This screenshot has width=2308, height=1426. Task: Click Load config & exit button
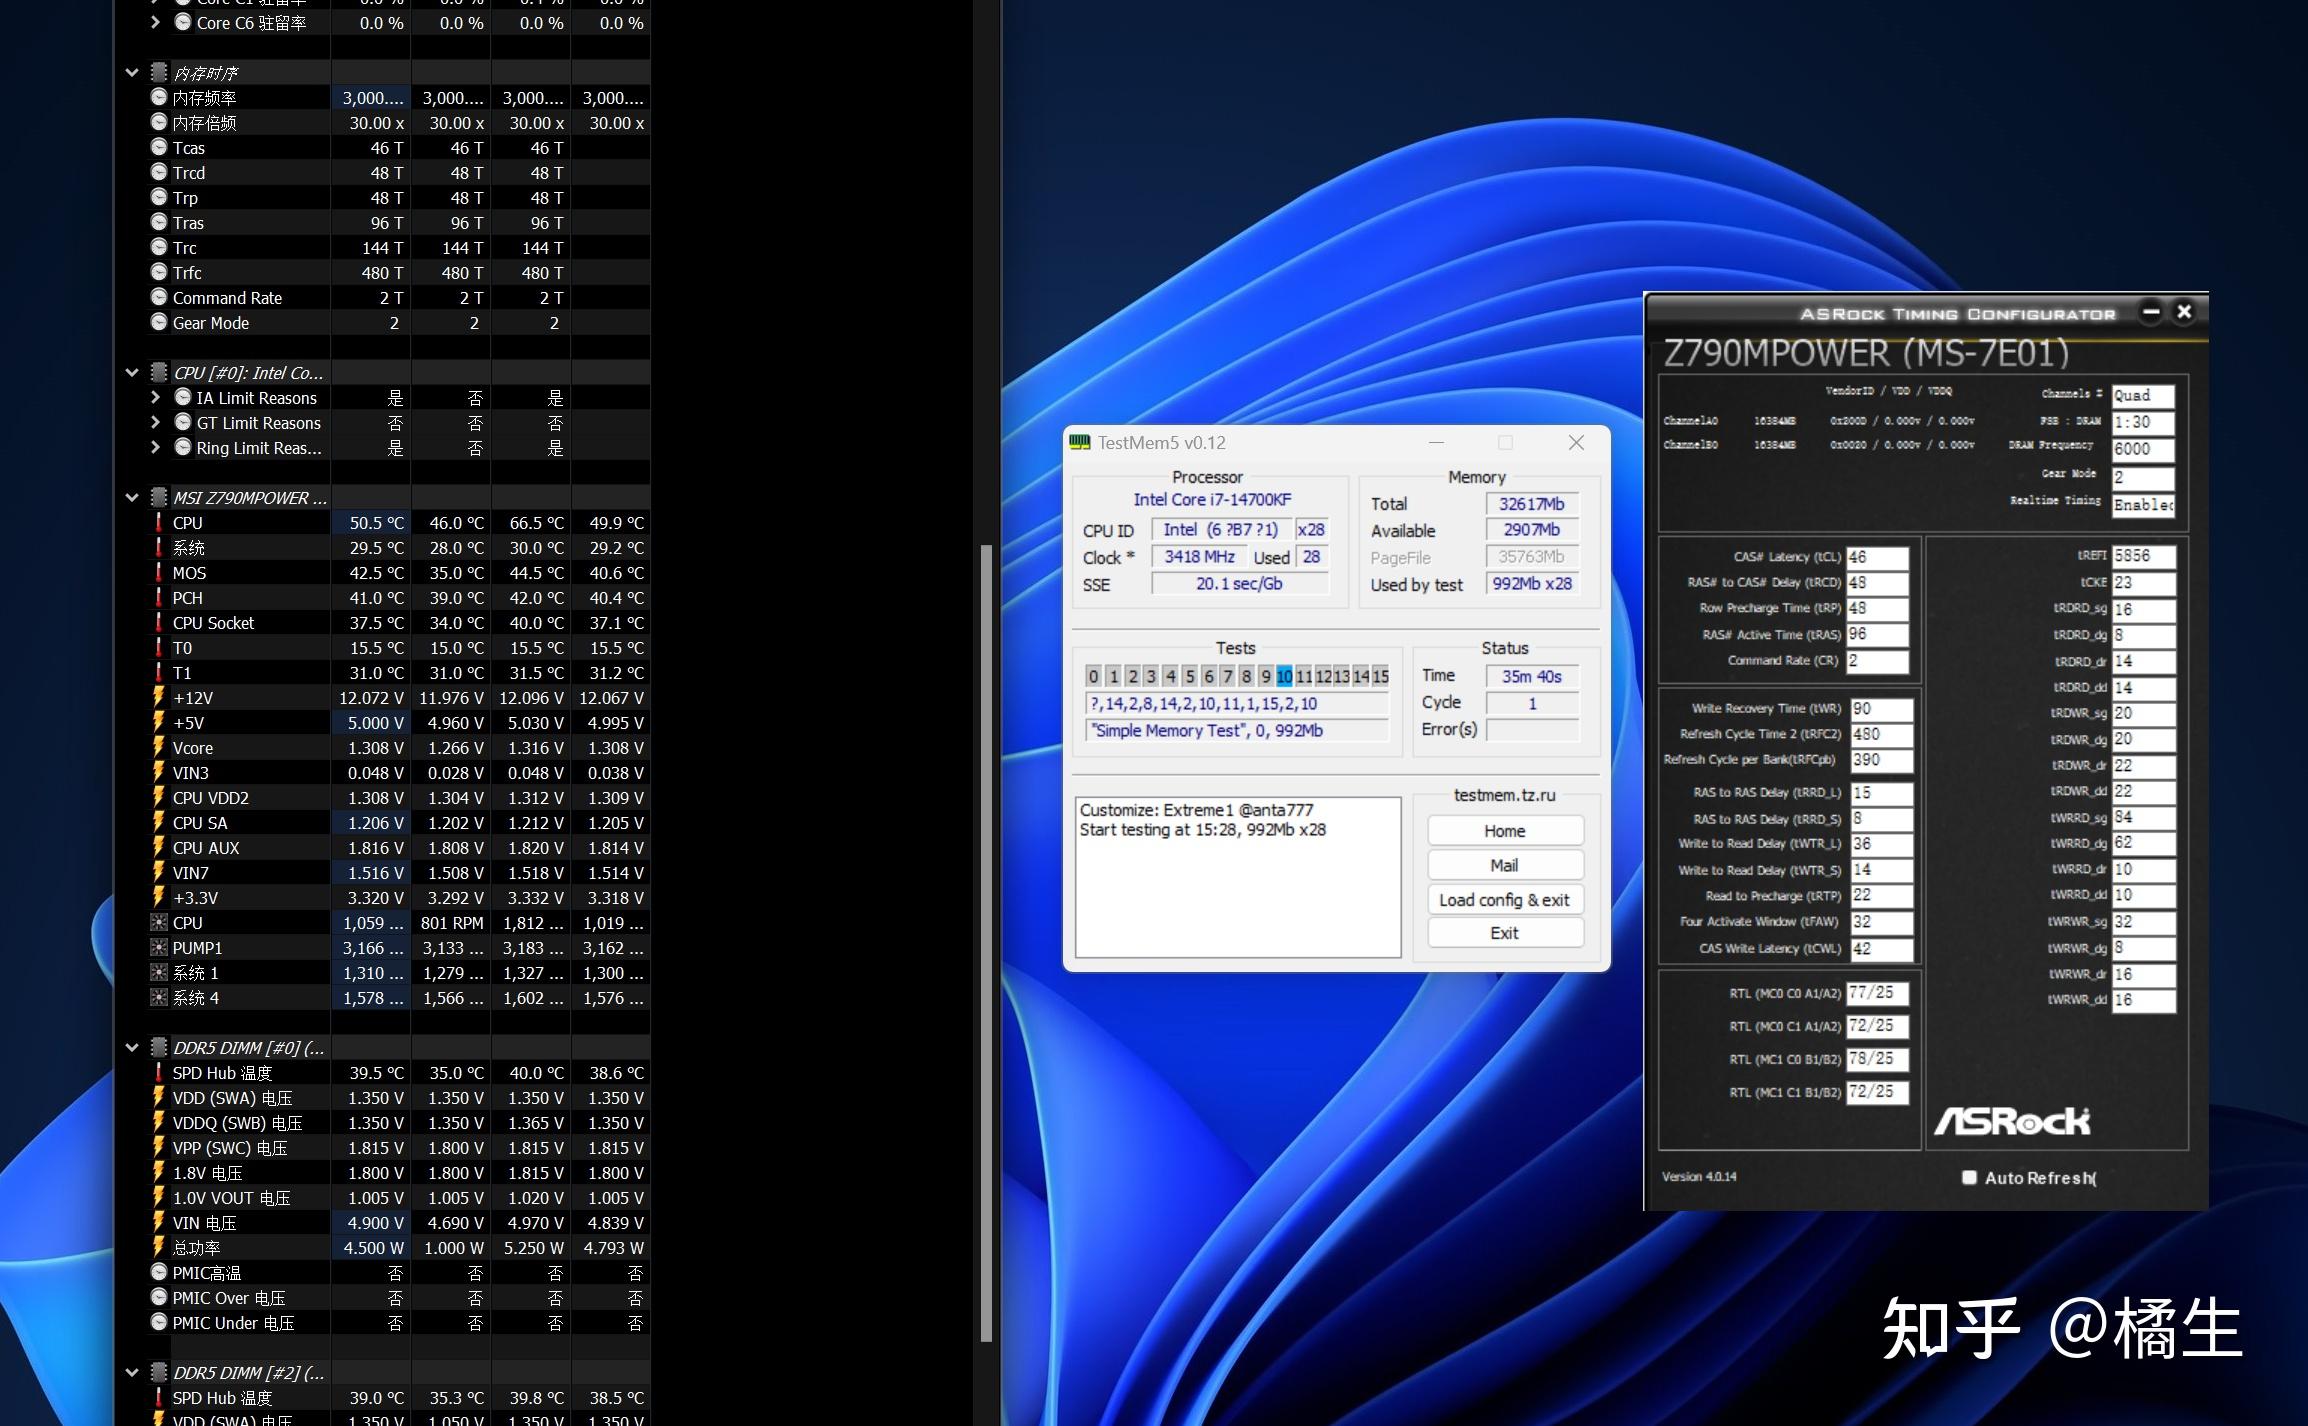click(1503, 898)
